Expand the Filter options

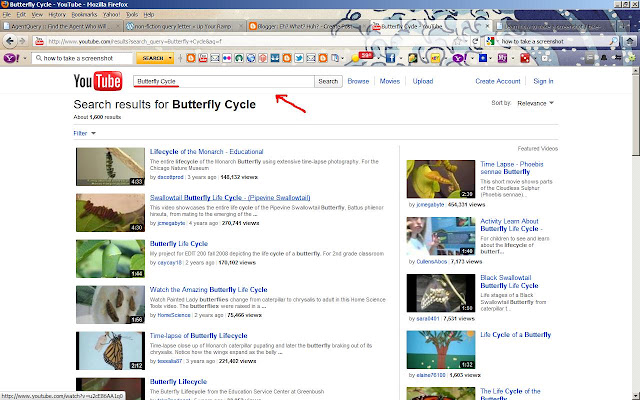pos(84,133)
